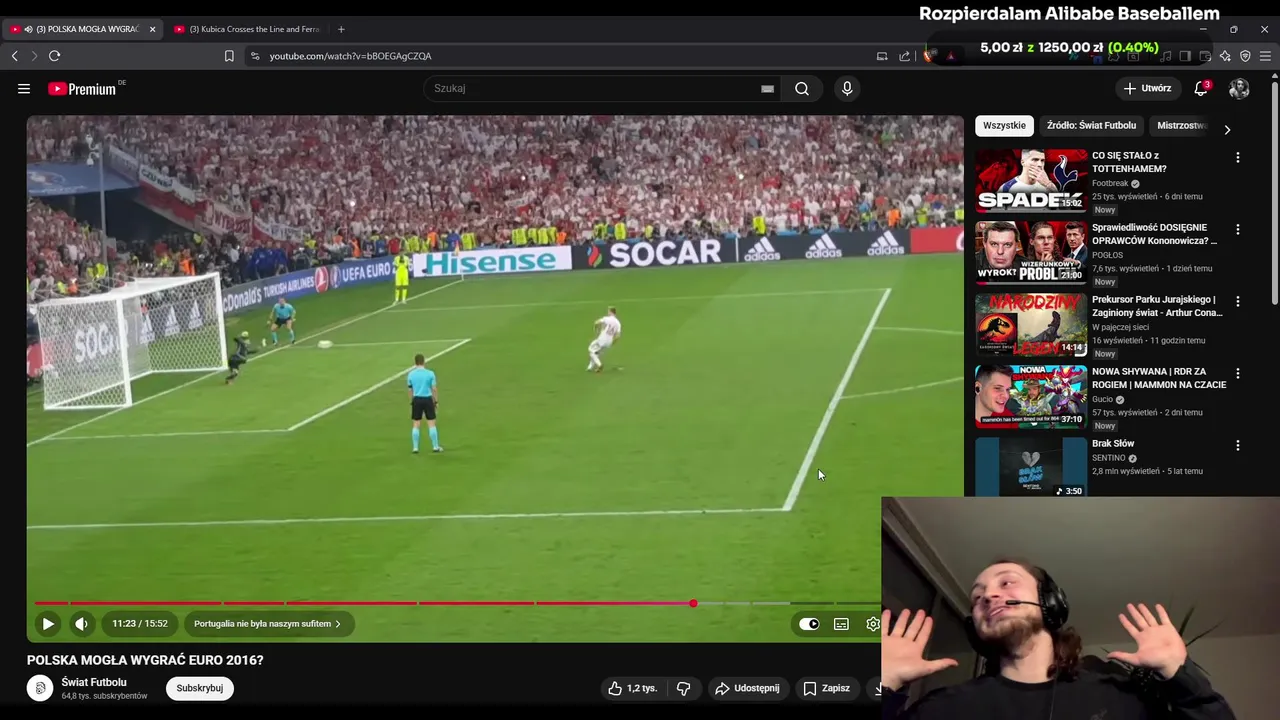1280x720 pixels.
Task: Select the 'Wszystkie' filter chip
Action: coord(1004,126)
